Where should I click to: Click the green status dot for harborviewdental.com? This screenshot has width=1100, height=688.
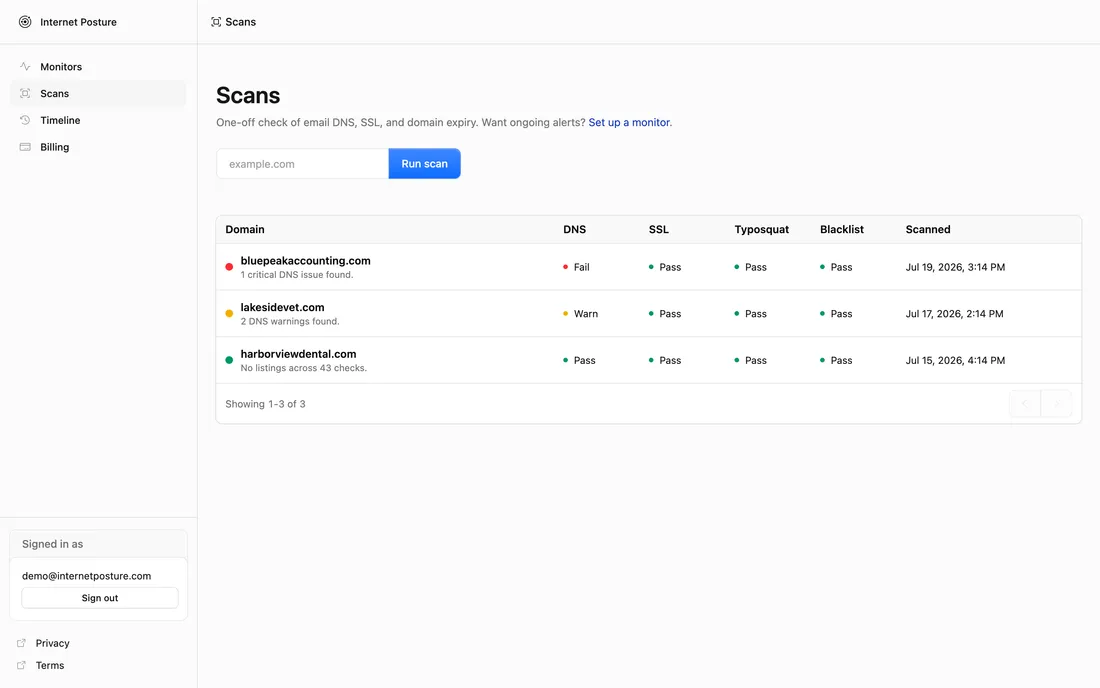tap(229, 360)
